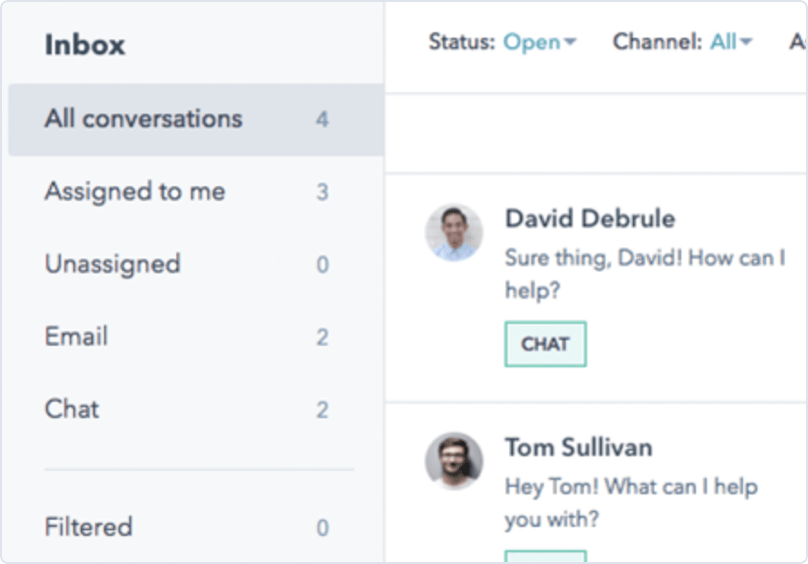Image resolution: width=808 pixels, height=564 pixels.
Task: Open David Debrule's avatar photo
Action: pyautogui.click(x=454, y=233)
